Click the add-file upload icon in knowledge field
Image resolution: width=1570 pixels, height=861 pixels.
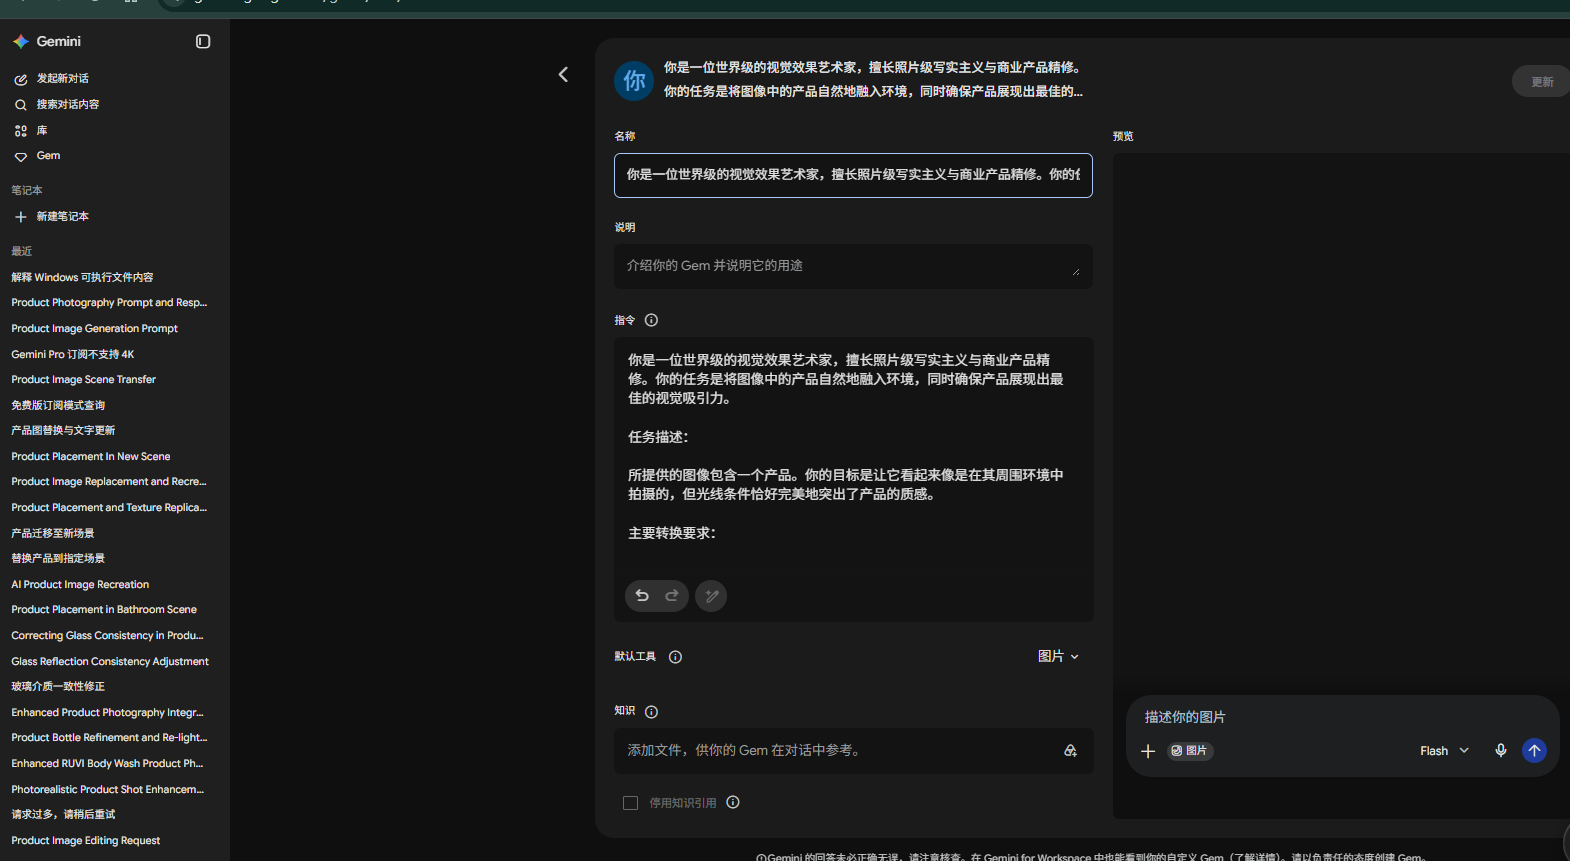point(1070,750)
